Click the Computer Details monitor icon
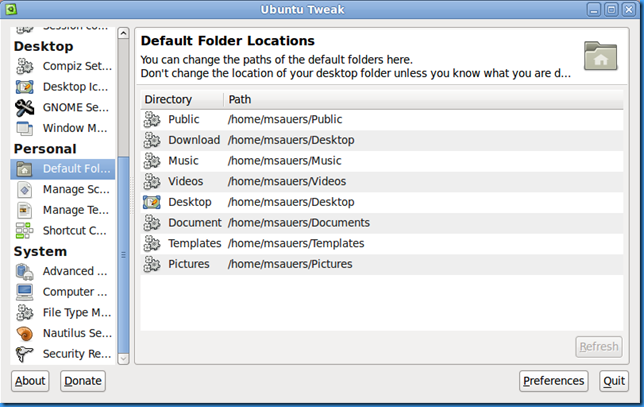The height and width of the screenshot is (407, 644). [25, 292]
